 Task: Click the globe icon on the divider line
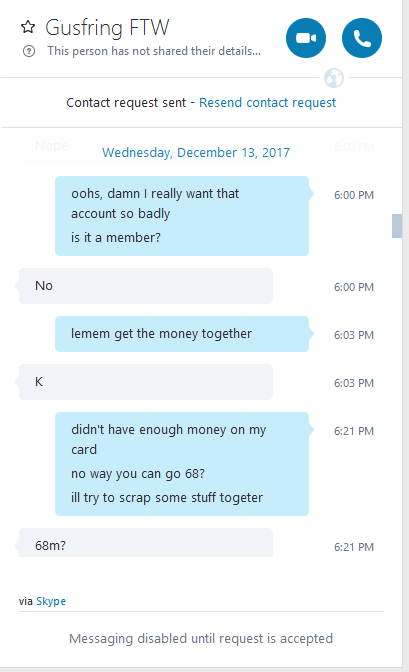point(334,78)
